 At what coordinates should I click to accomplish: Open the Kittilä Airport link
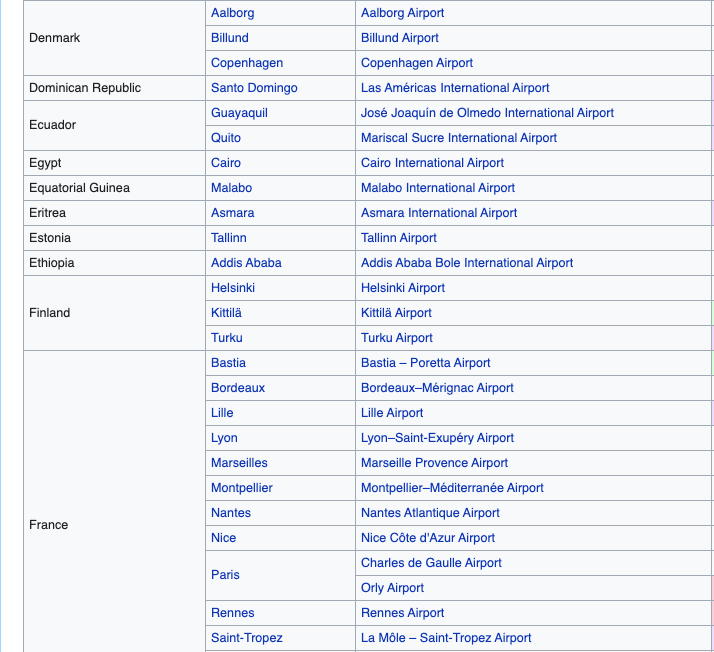[396, 313]
